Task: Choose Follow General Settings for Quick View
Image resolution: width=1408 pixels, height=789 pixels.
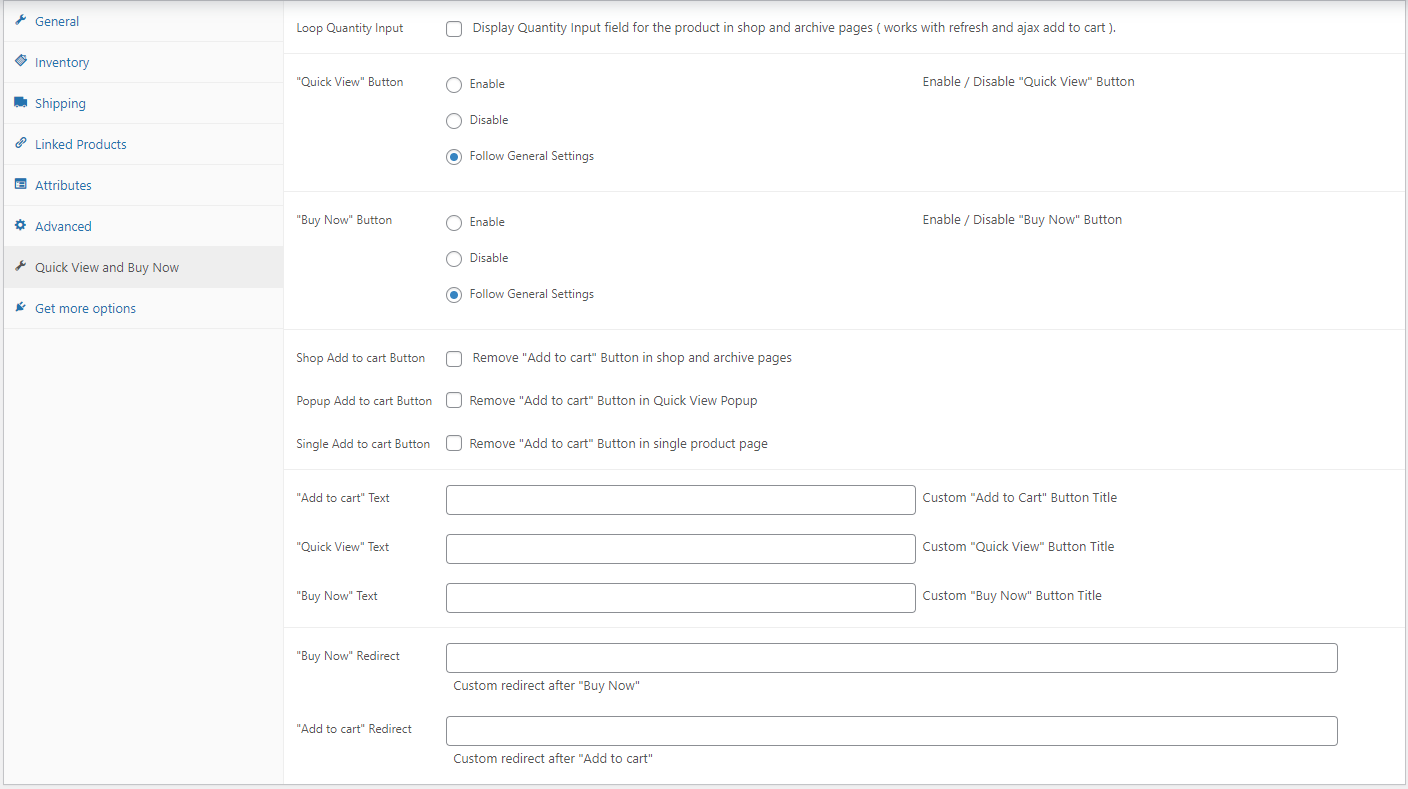Action: click(x=454, y=156)
